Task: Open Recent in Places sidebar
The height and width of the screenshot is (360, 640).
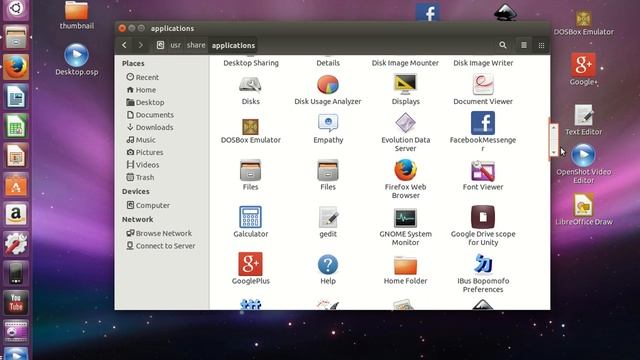Action: pyautogui.click(x=142, y=77)
